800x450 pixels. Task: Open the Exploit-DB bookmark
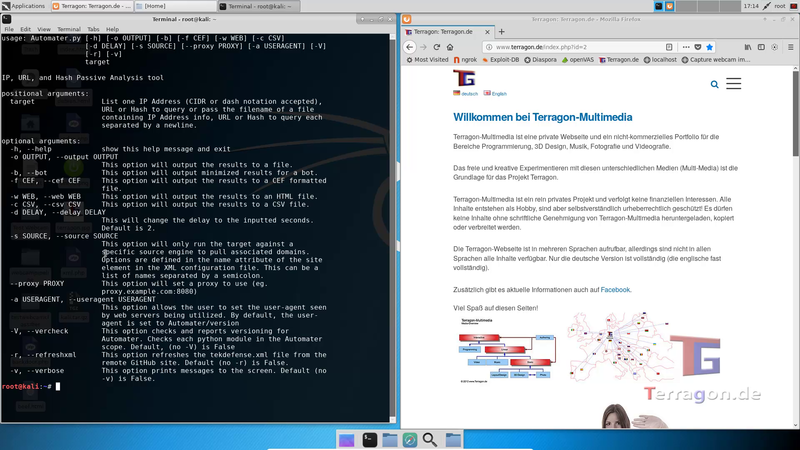501,60
